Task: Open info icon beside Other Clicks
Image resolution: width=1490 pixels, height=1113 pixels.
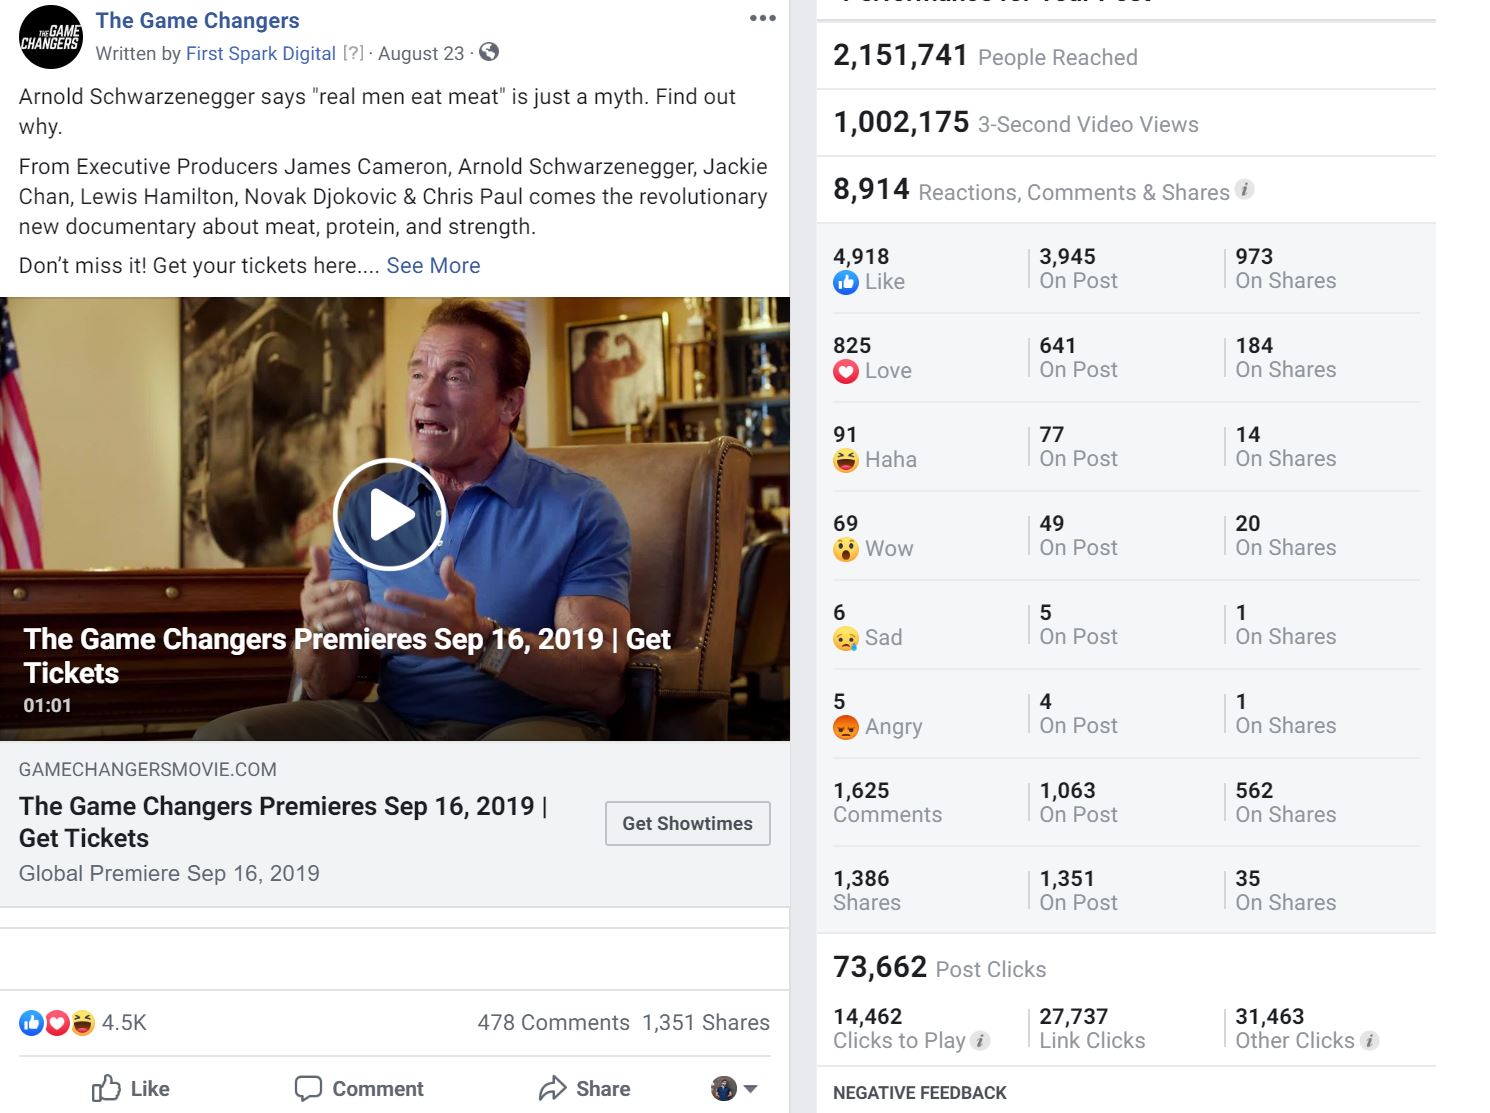Action: 1370,1041
